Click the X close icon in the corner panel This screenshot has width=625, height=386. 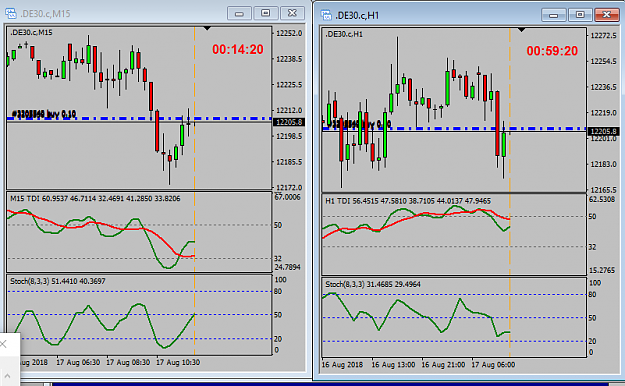(3, 344)
